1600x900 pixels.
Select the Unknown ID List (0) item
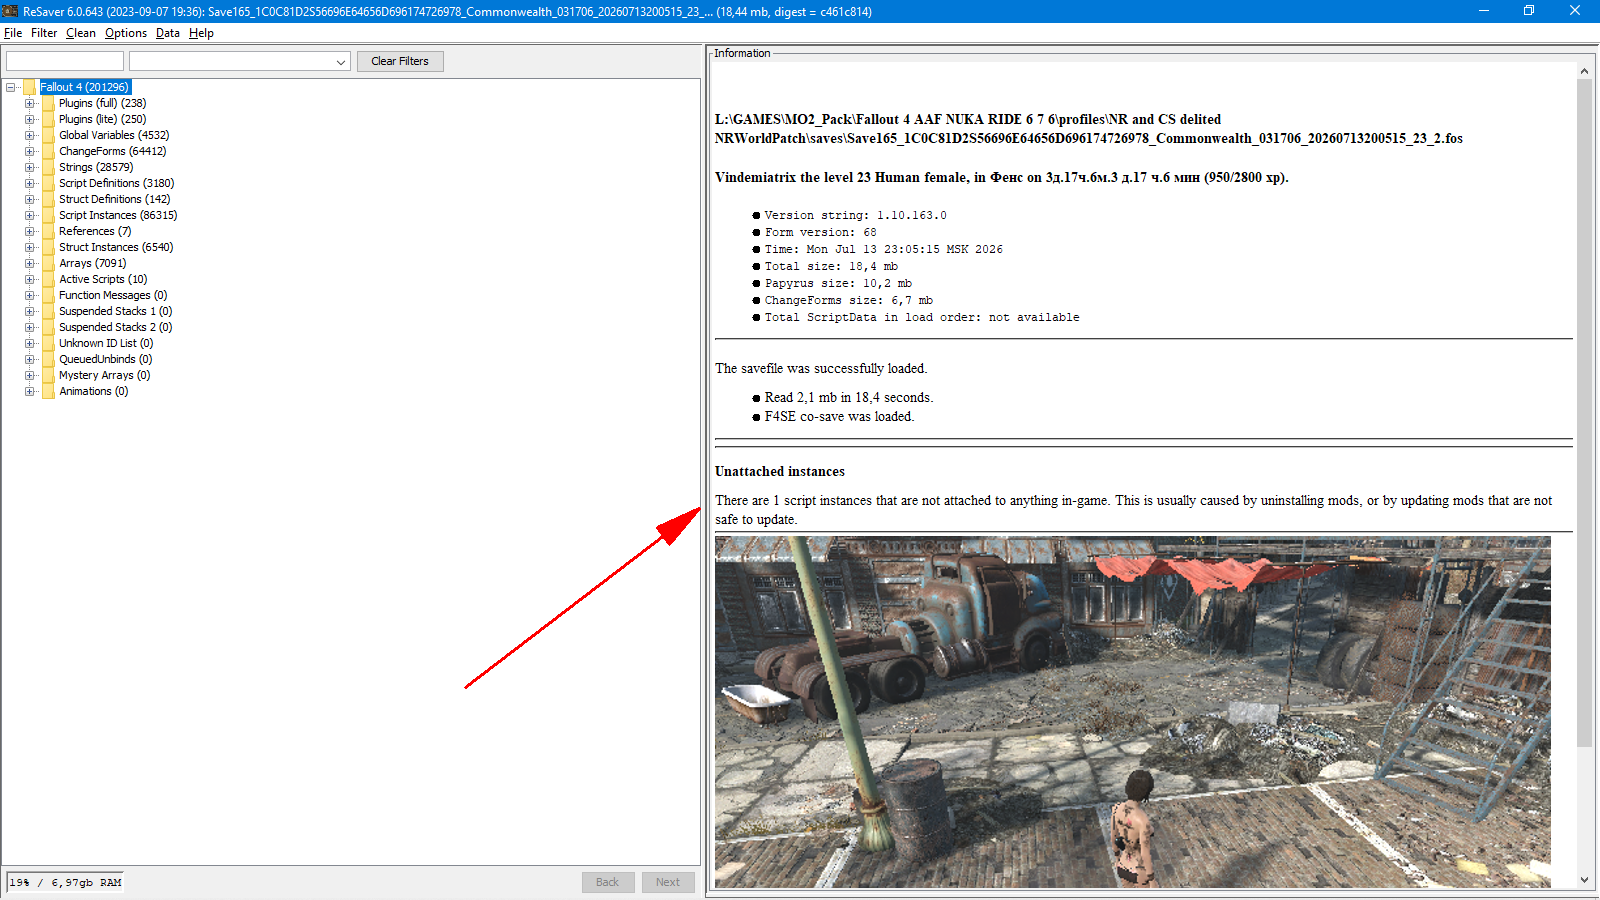point(106,343)
